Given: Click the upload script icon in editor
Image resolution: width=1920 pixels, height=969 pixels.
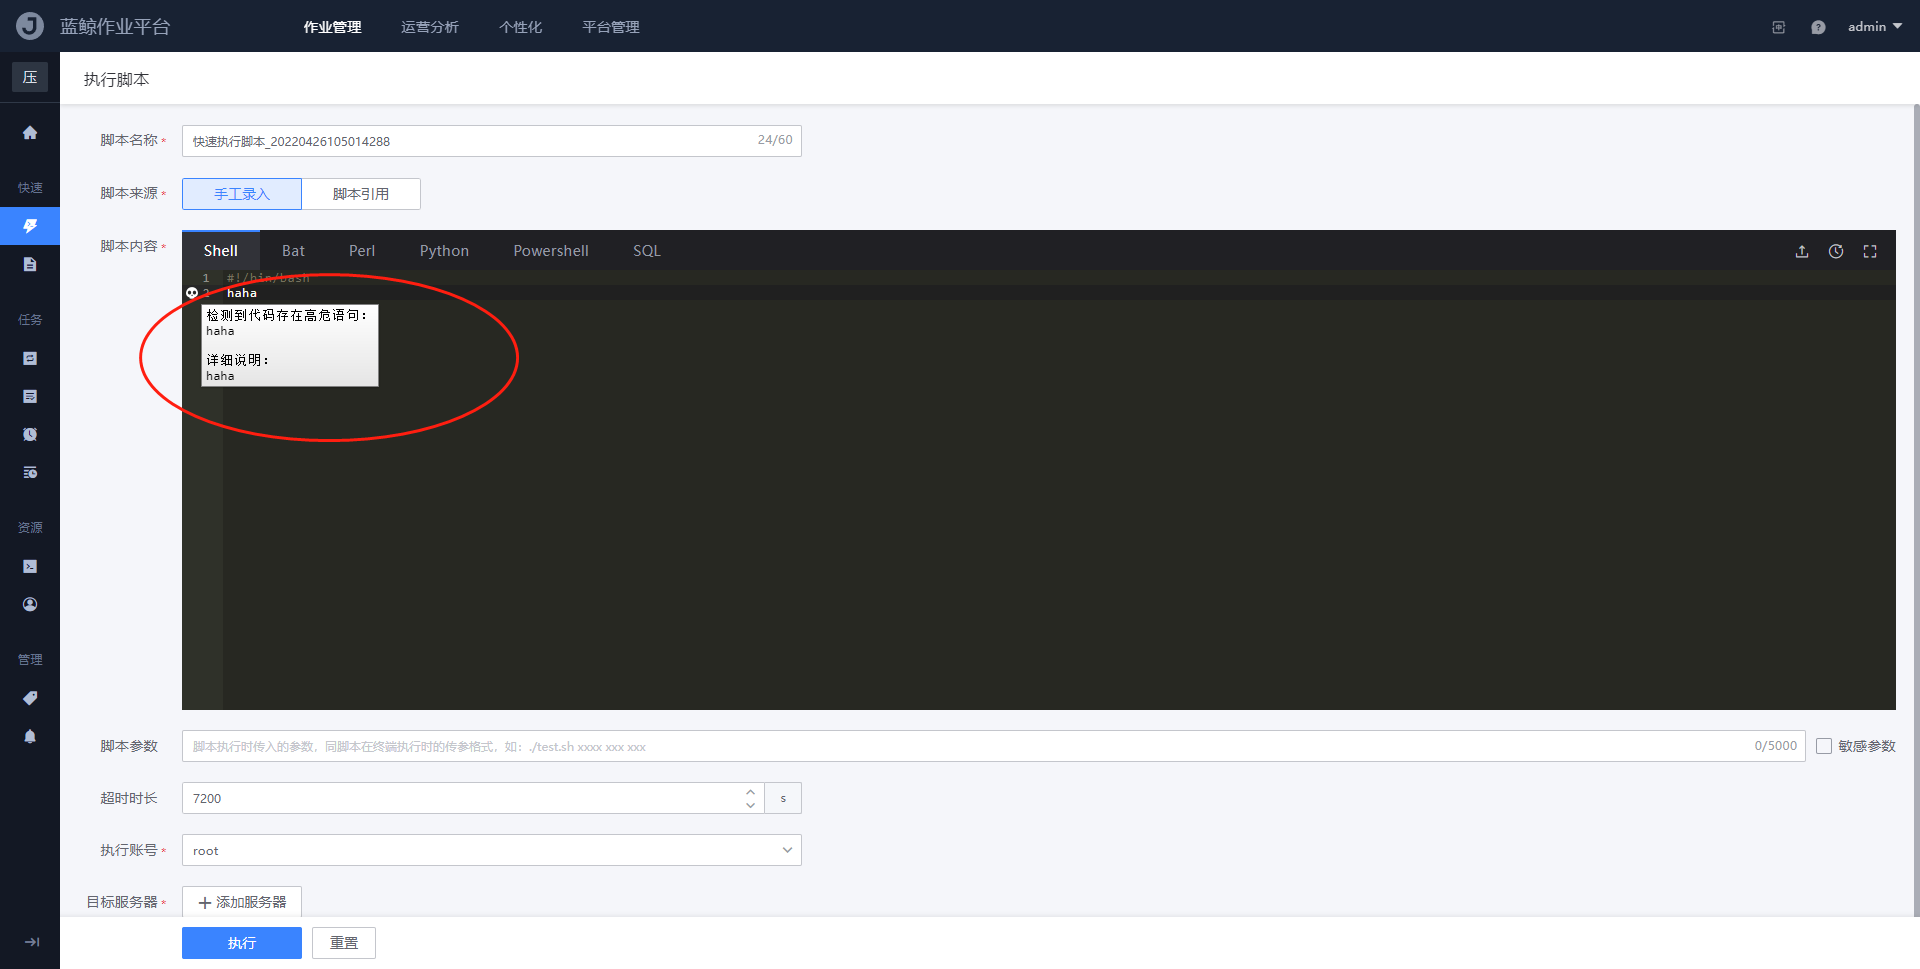Looking at the screenshot, I should pyautogui.click(x=1802, y=252).
